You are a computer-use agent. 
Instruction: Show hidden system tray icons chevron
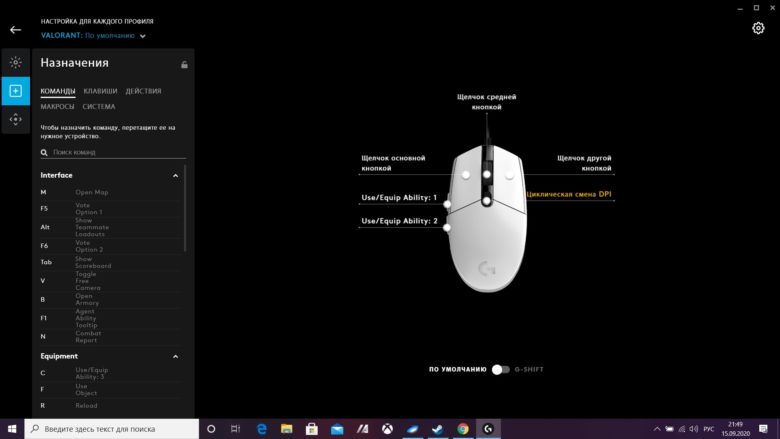(657, 429)
